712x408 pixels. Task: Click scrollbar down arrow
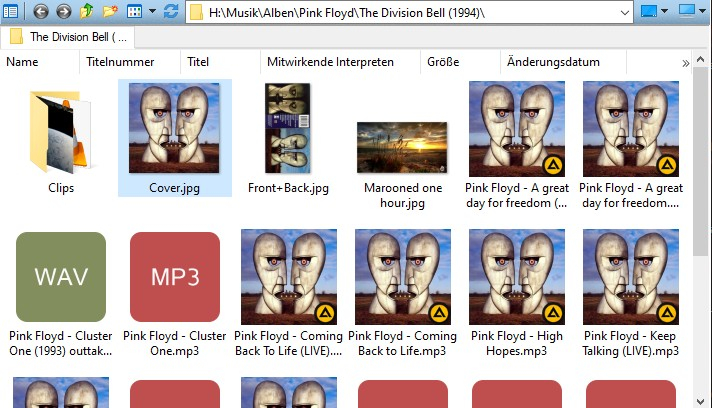[700, 401]
